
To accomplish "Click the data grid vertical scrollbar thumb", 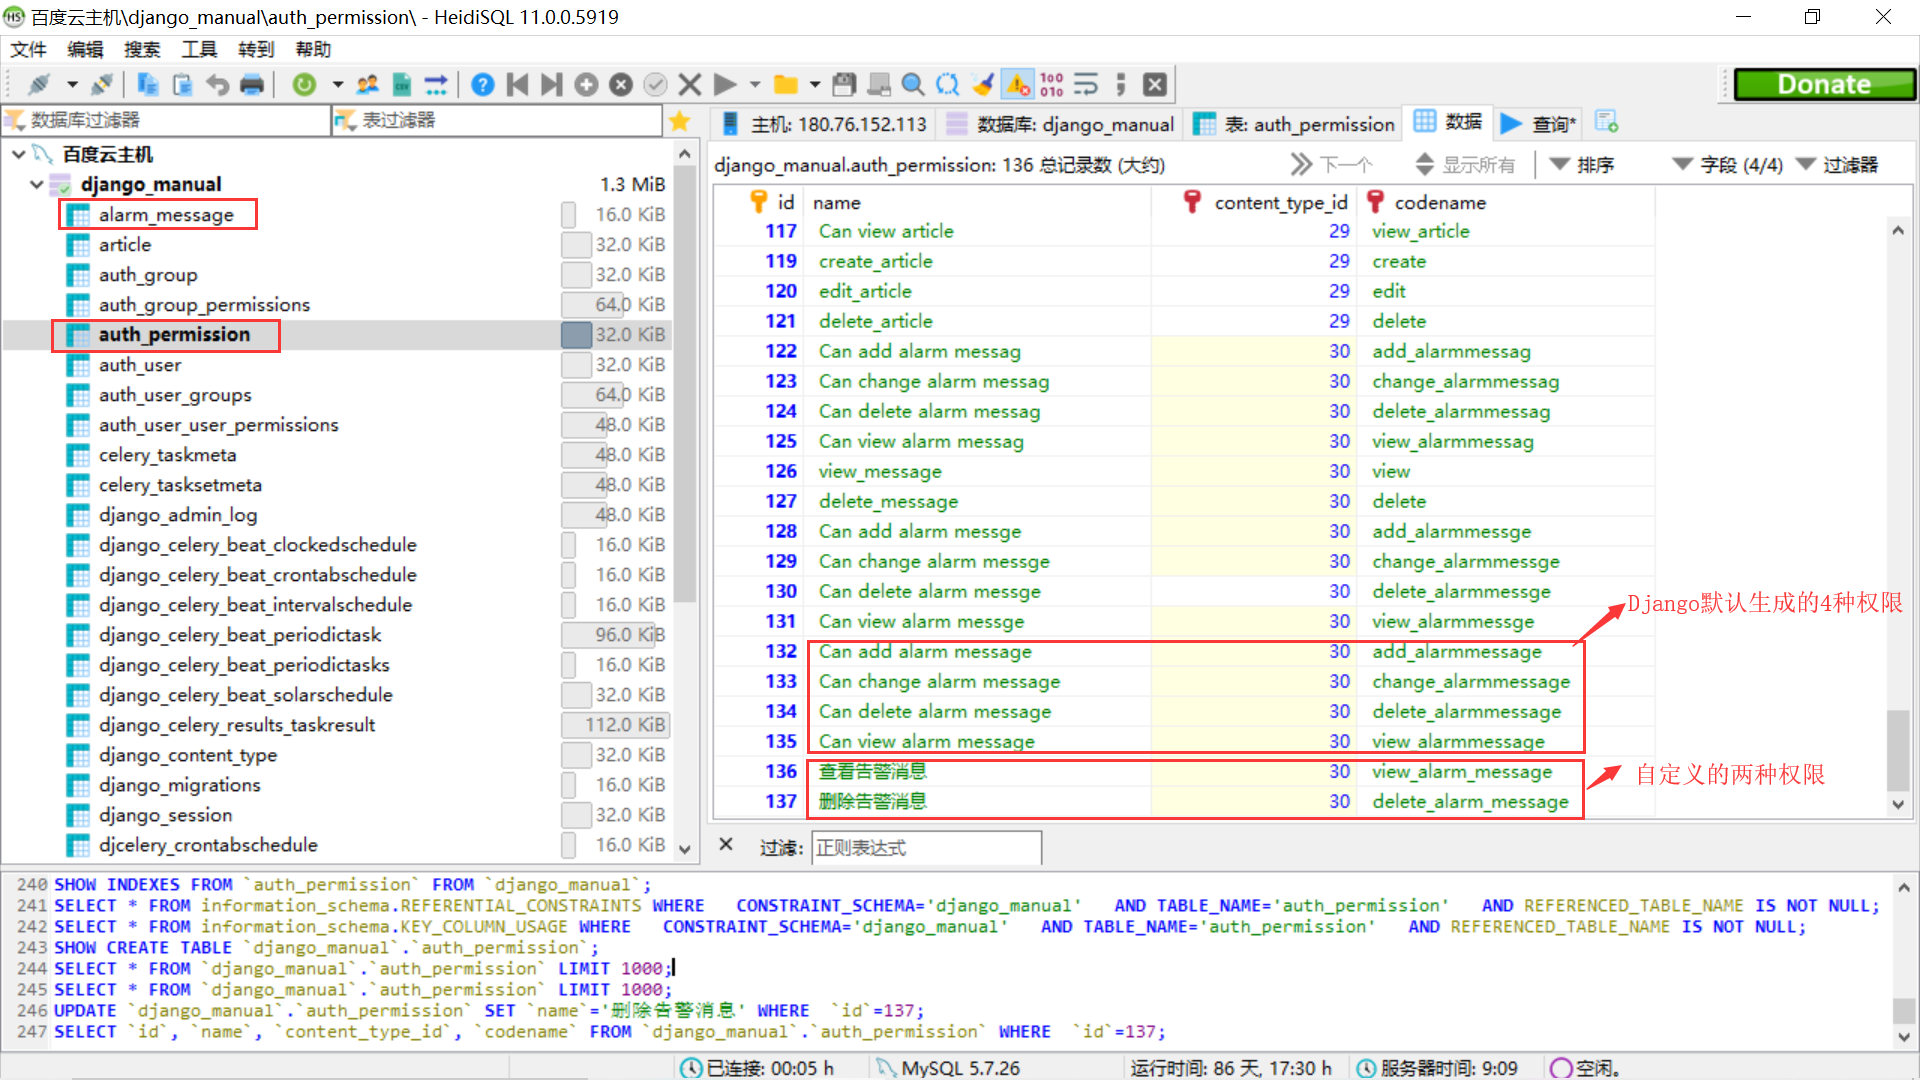I will tap(1897, 750).
